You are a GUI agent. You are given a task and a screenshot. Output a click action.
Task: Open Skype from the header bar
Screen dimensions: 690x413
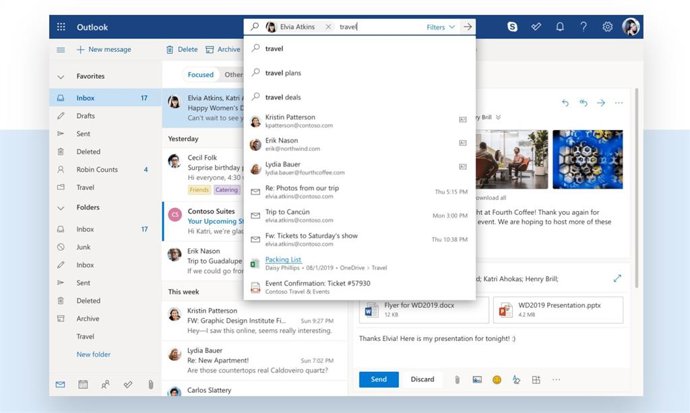click(x=512, y=27)
